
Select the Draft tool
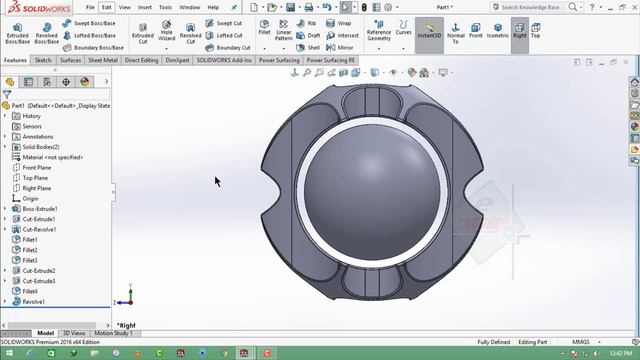(308, 36)
